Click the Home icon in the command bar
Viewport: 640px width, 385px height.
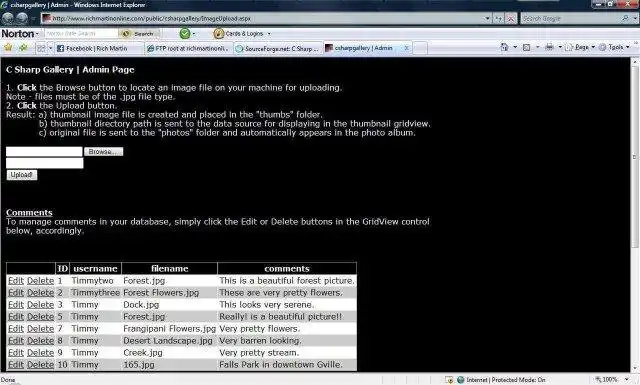[505, 47]
